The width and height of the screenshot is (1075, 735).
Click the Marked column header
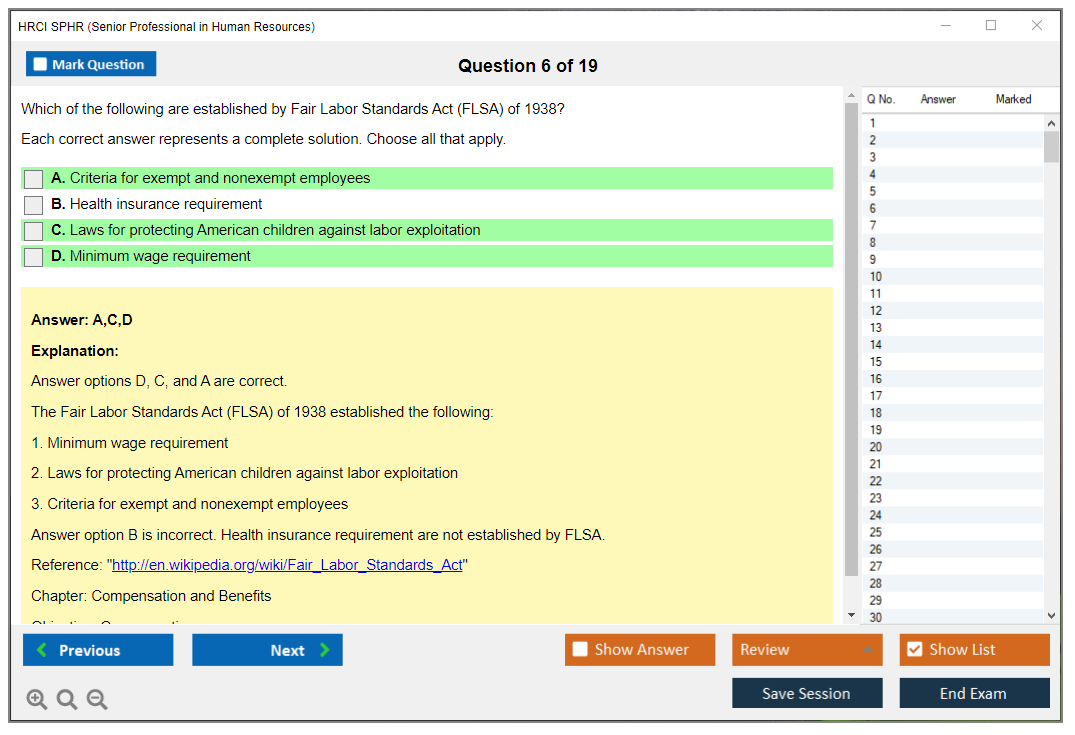pyautogui.click(x=1013, y=99)
